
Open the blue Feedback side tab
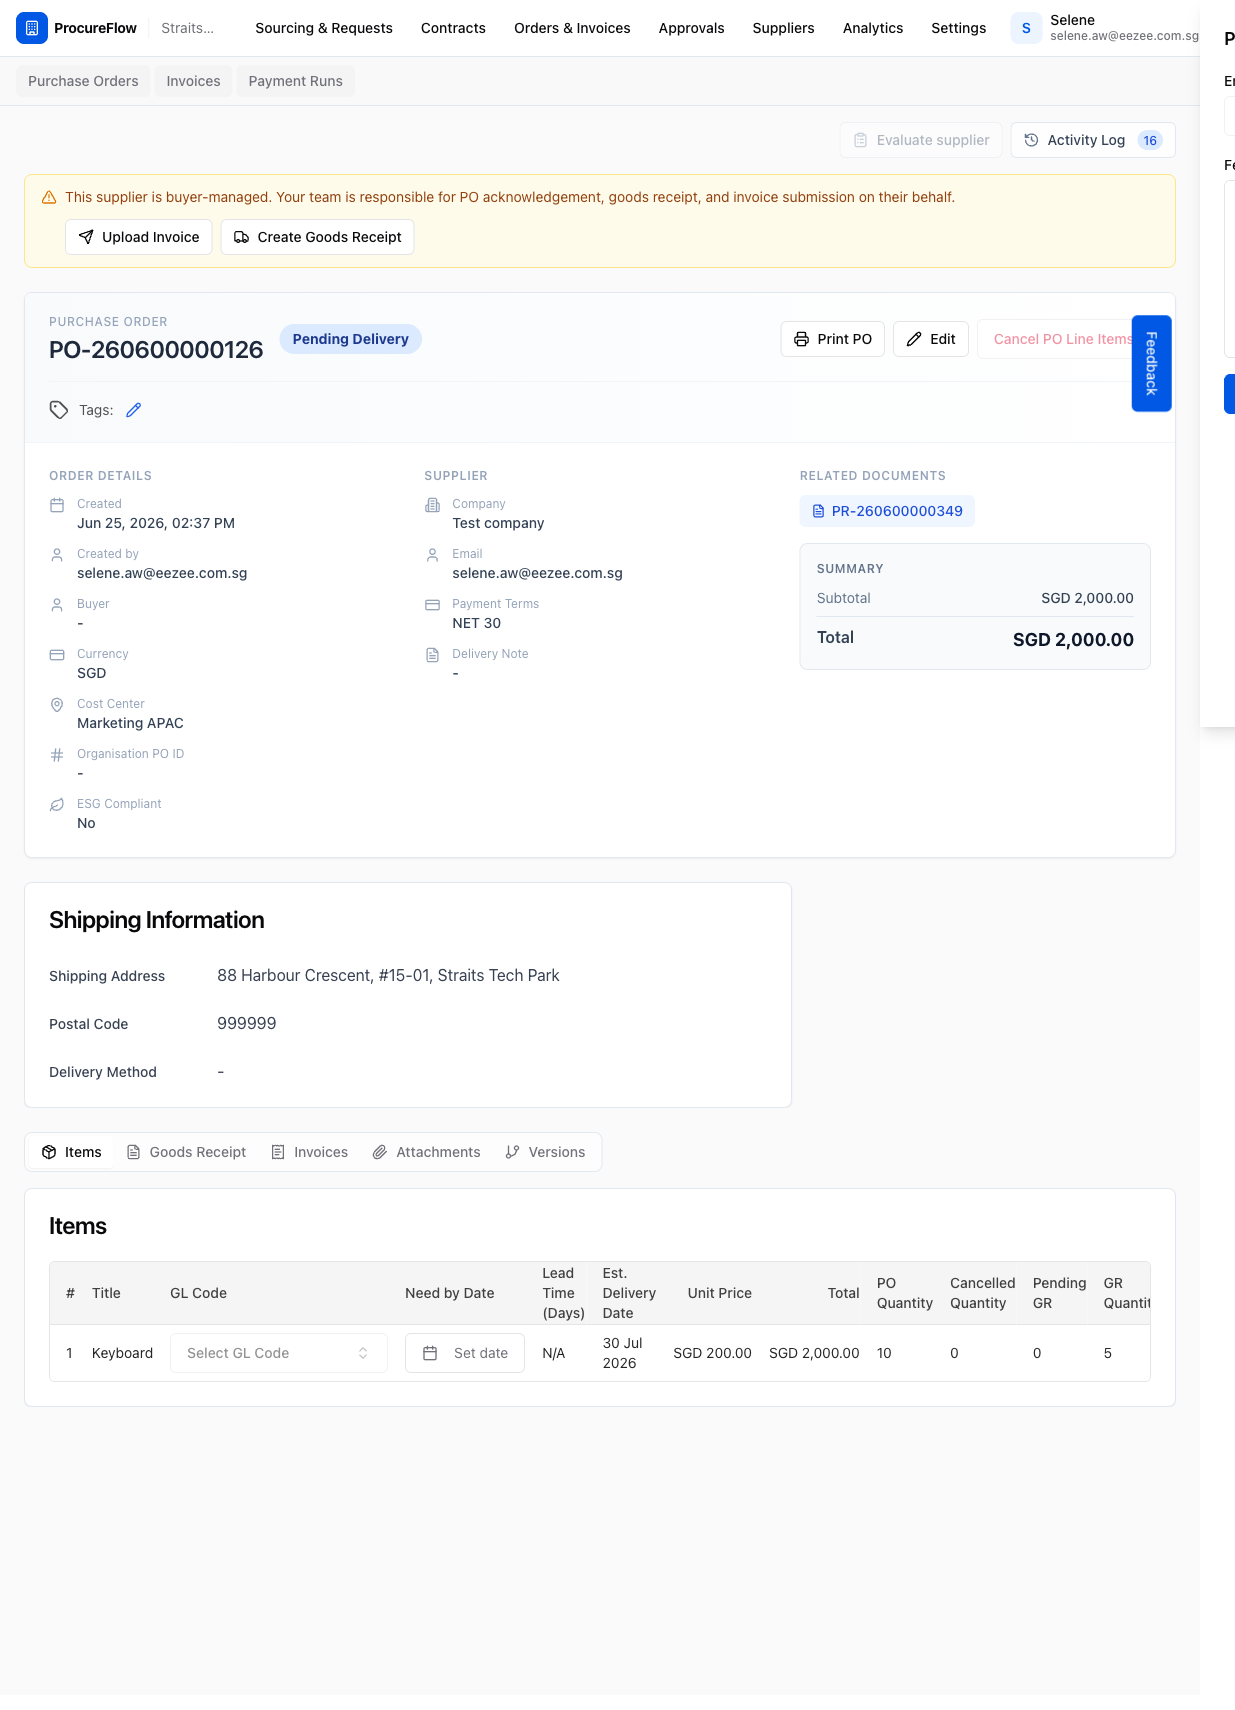[1151, 363]
